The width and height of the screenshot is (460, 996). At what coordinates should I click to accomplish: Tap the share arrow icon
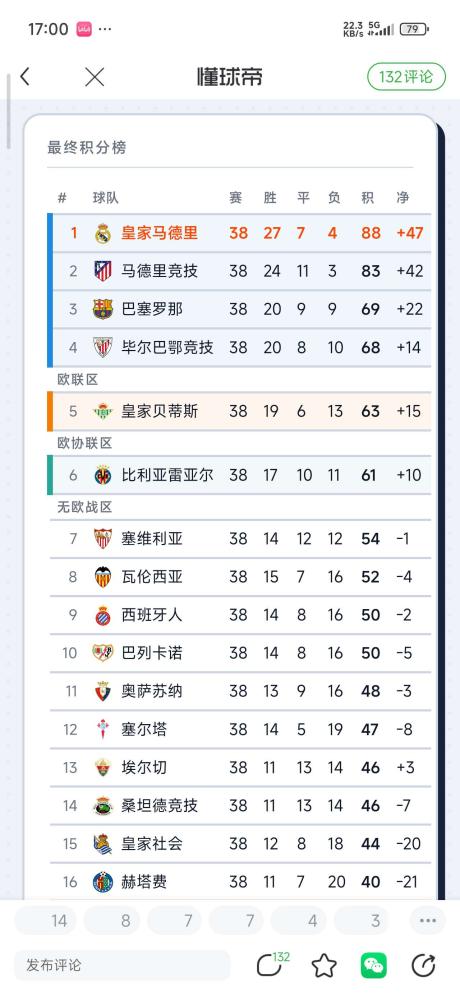coord(423,966)
